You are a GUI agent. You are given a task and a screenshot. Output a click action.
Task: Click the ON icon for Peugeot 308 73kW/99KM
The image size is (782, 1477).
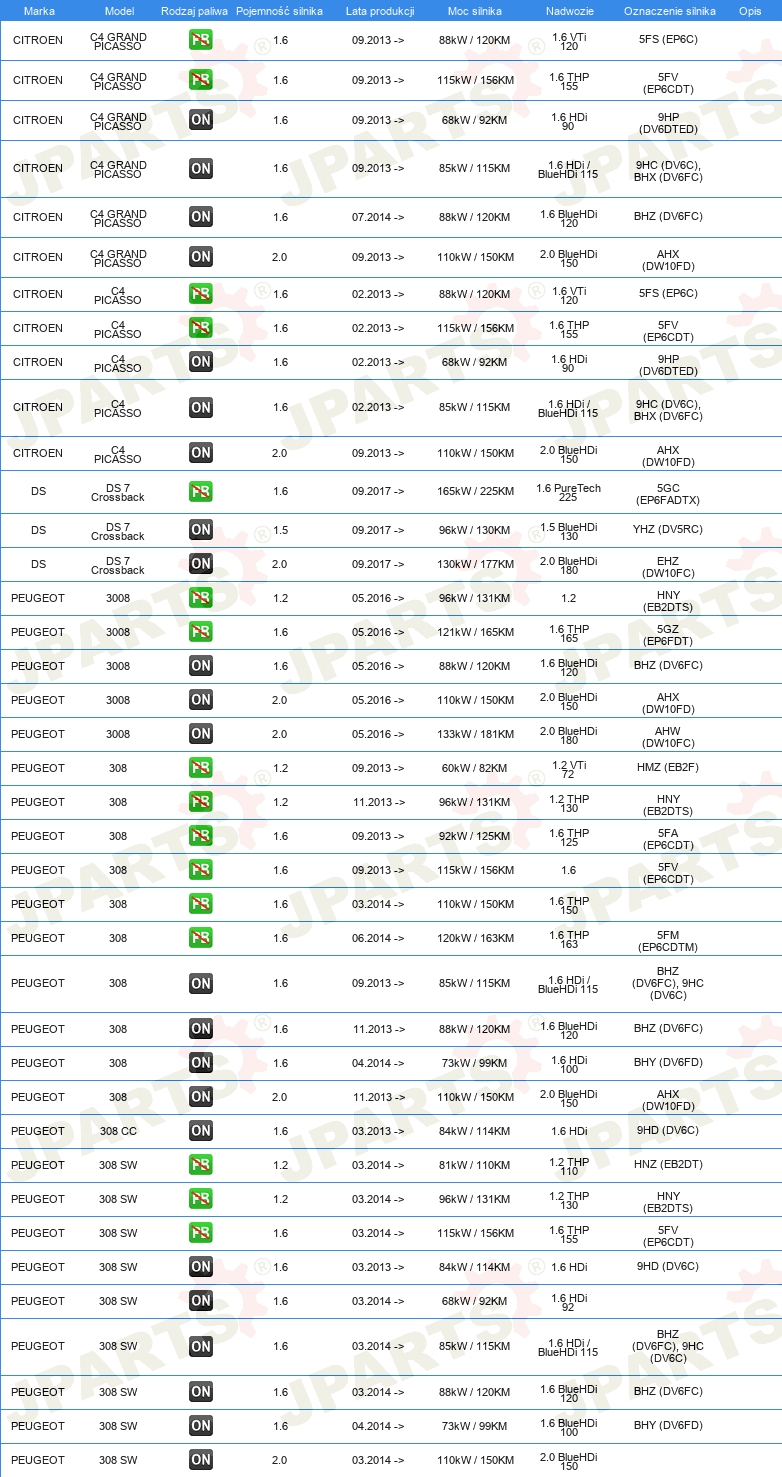click(x=201, y=1063)
